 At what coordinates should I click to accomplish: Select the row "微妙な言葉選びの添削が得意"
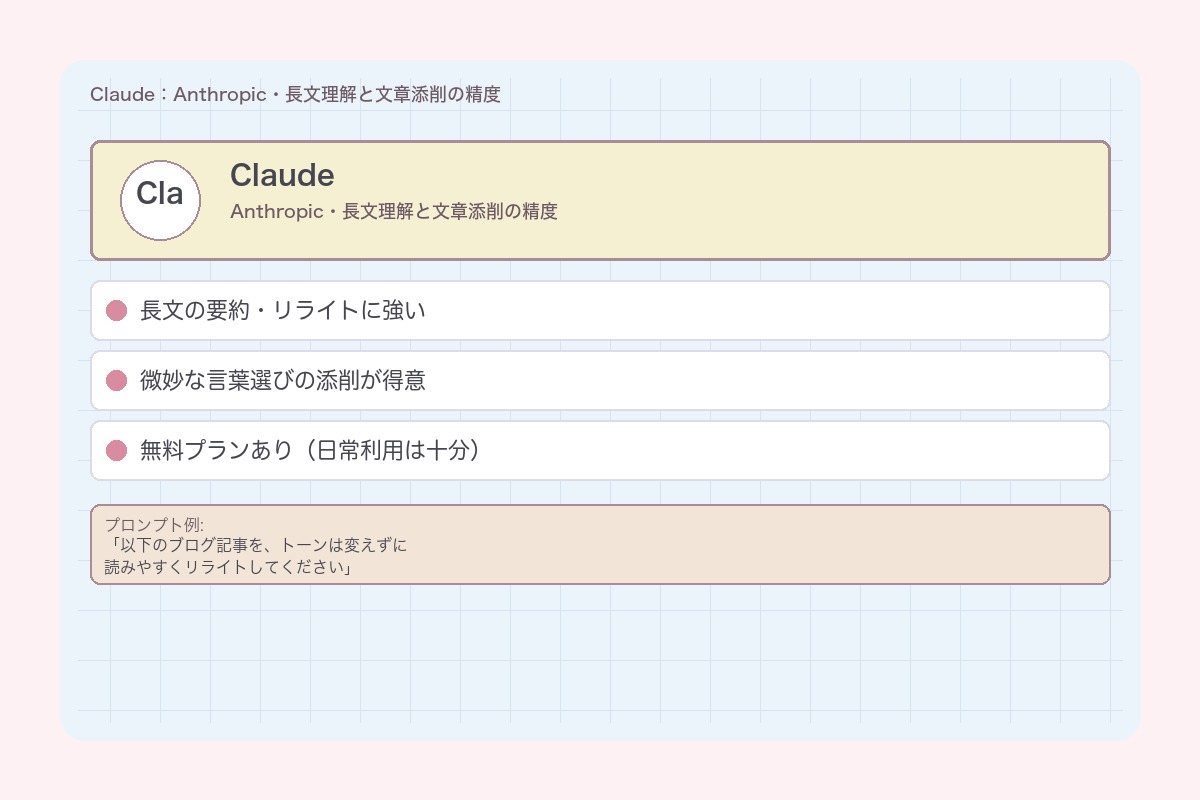click(600, 380)
